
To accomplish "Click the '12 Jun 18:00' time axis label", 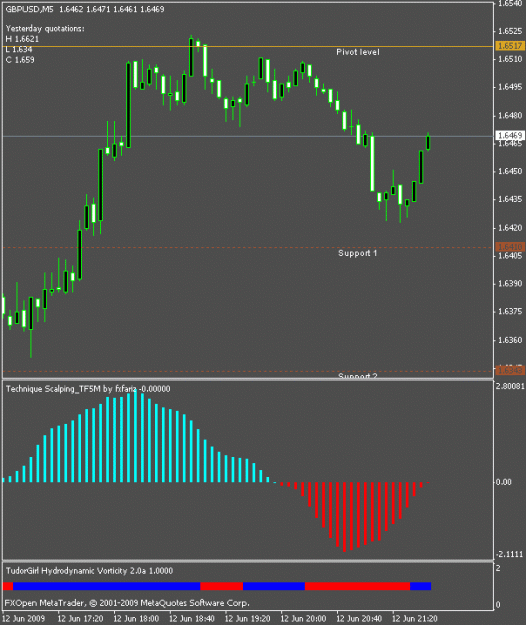I will pos(136,619).
